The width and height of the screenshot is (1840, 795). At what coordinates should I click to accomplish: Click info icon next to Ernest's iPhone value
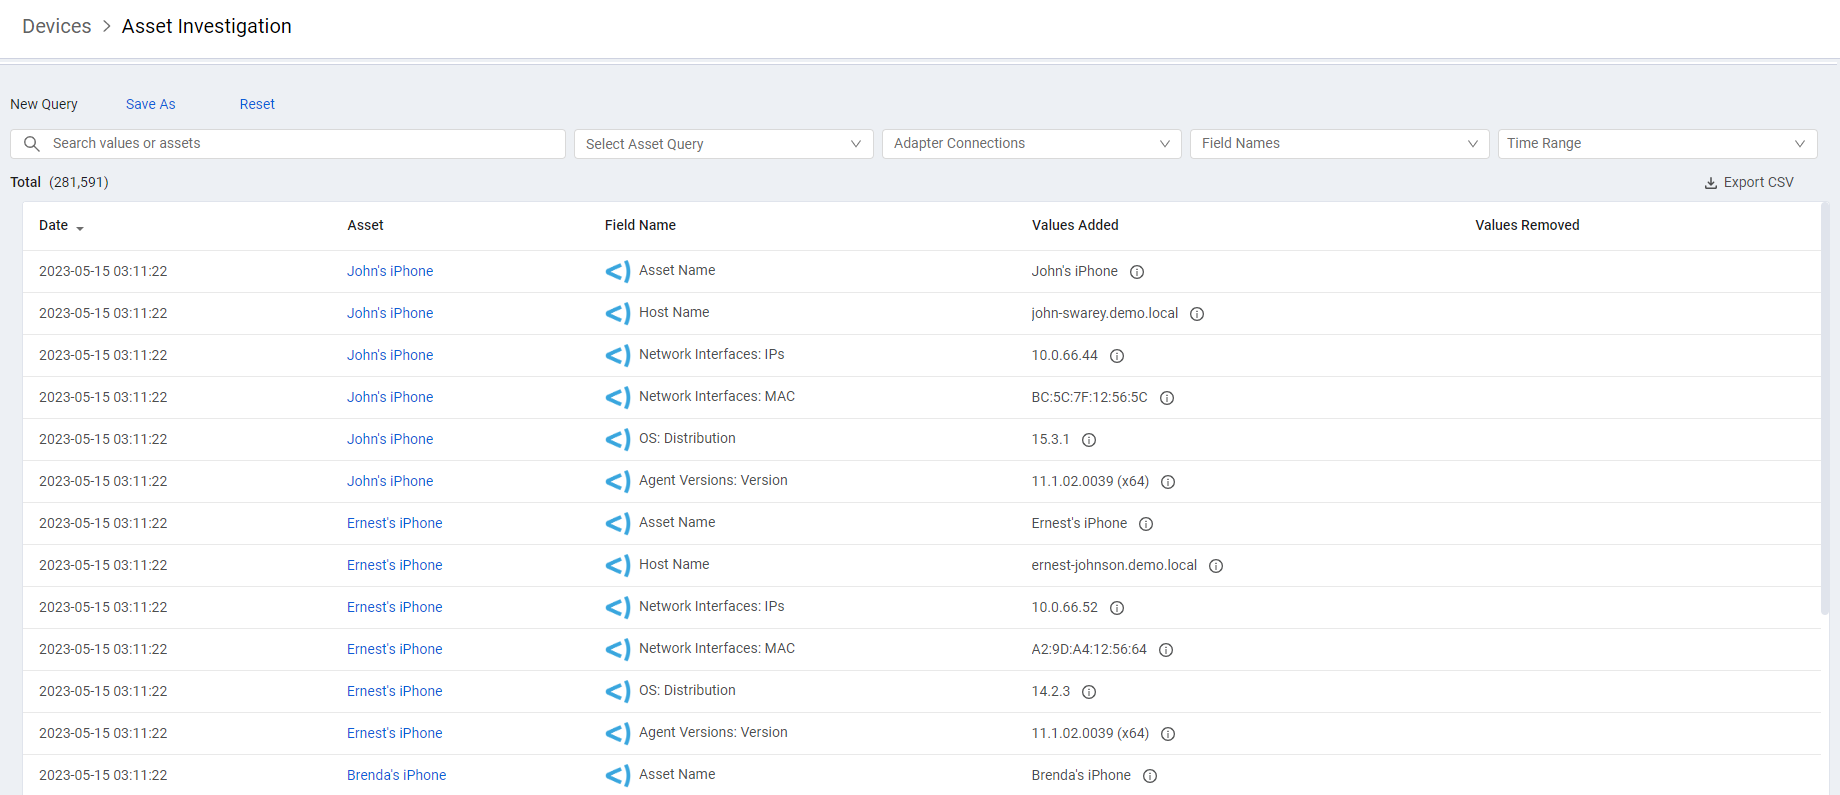pyautogui.click(x=1146, y=524)
